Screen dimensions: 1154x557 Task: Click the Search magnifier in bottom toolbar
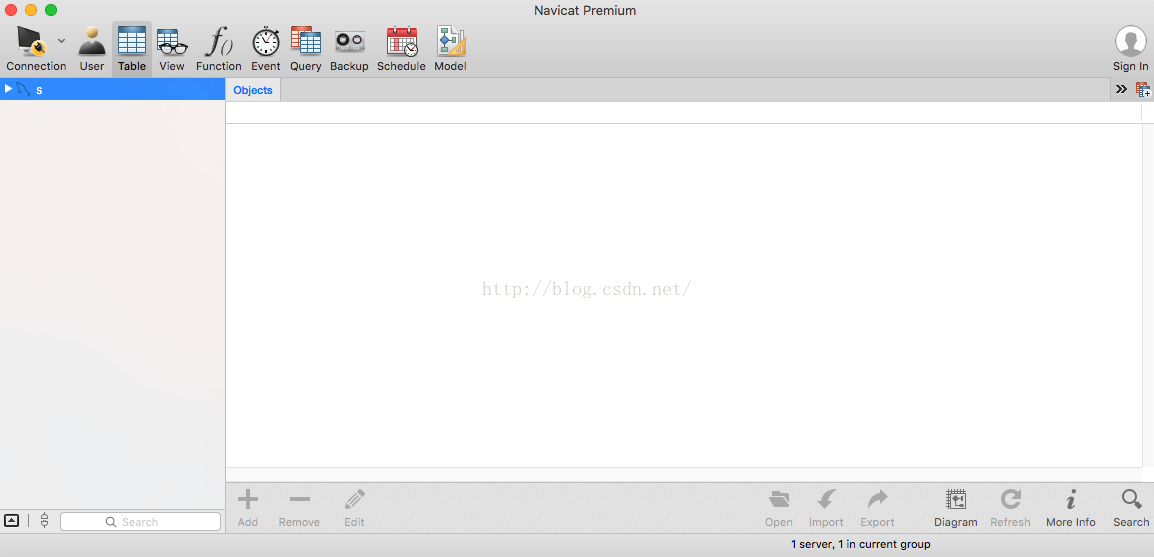1131,508
